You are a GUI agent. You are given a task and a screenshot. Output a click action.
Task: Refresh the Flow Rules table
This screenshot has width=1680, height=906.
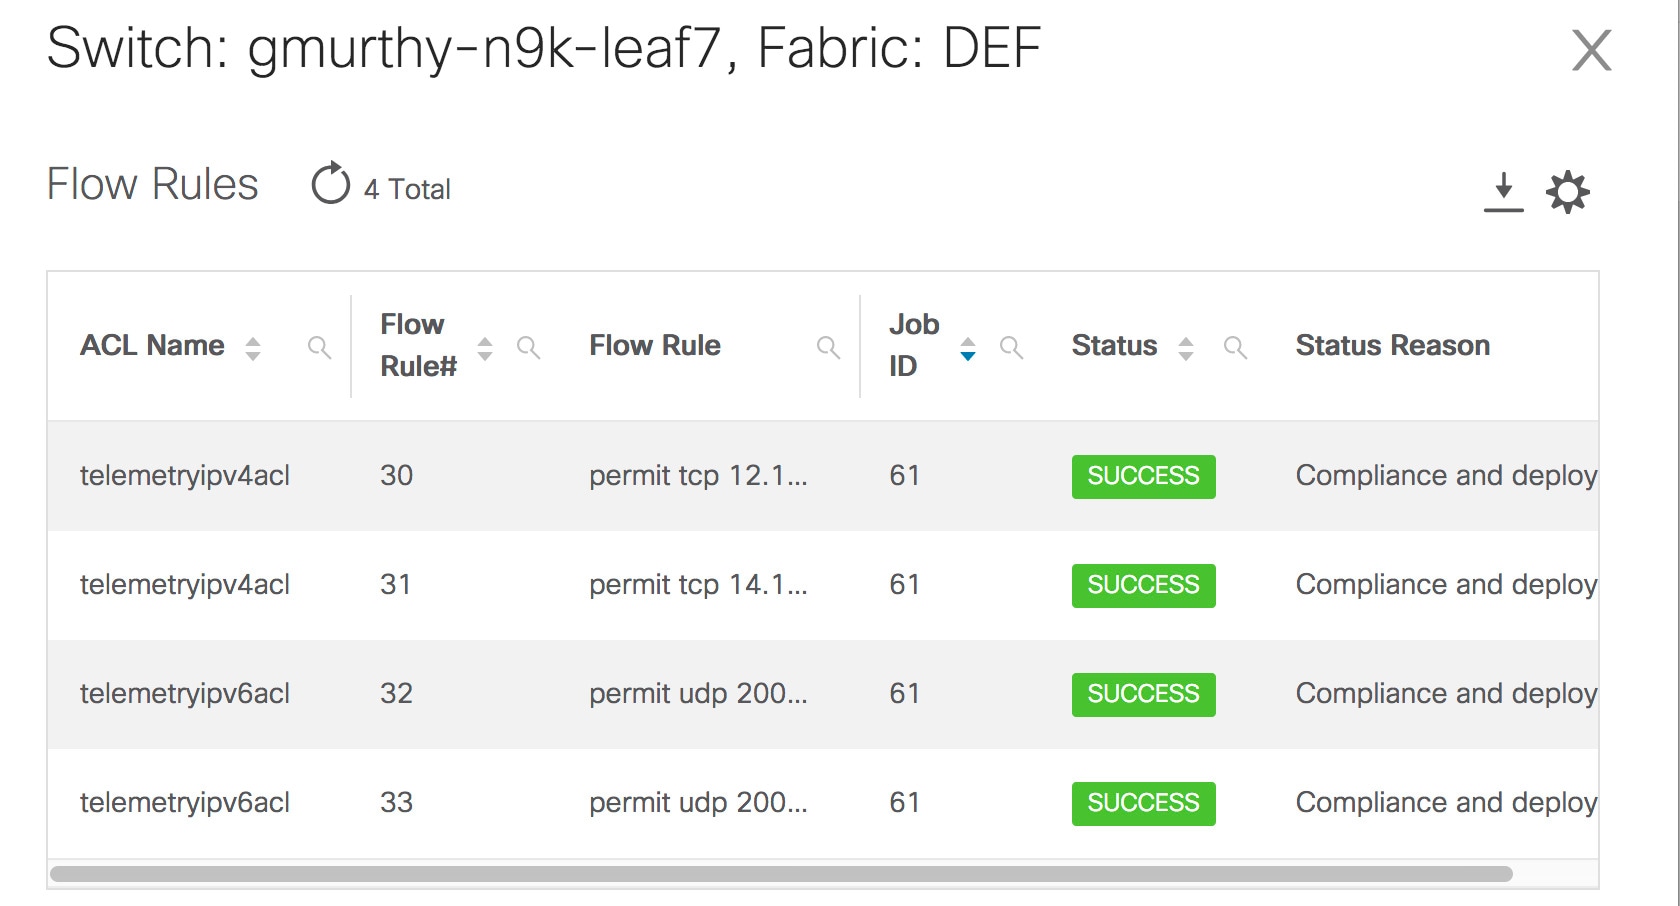[x=330, y=185]
